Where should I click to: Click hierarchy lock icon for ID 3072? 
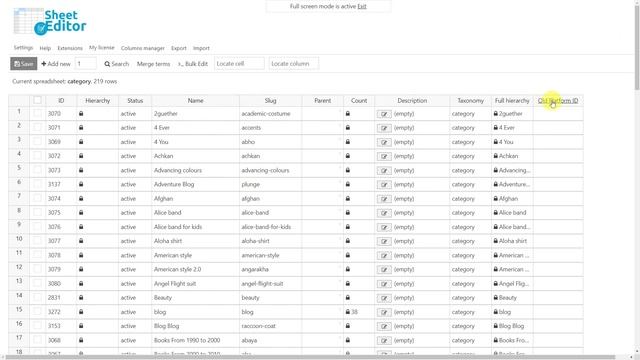point(81,156)
